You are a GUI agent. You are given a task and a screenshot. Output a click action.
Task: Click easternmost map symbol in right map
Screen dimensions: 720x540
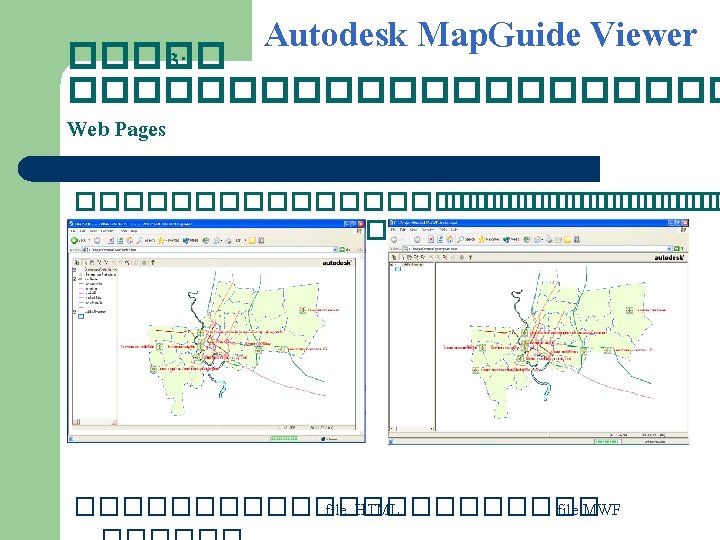[630, 310]
